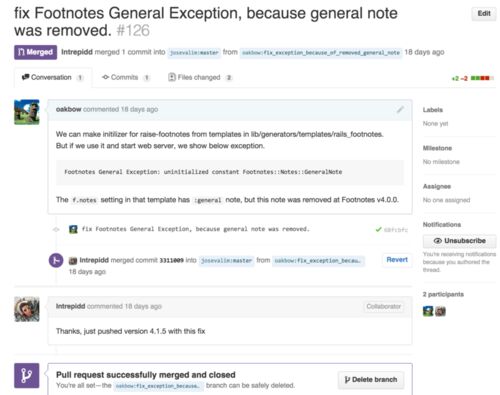This screenshot has height=395, width=500.
Task: Click the small commit icon left of the commit message
Action: pyautogui.click(x=56, y=229)
